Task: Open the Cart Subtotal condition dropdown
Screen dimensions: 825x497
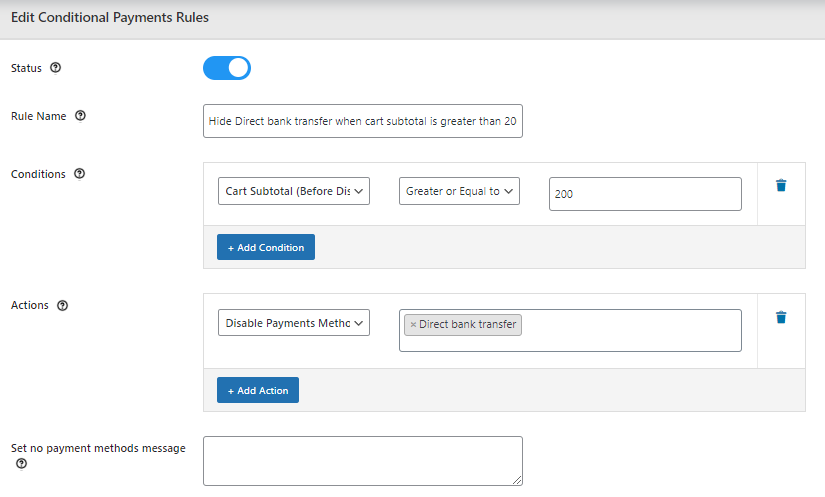Action: [x=294, y=191]
